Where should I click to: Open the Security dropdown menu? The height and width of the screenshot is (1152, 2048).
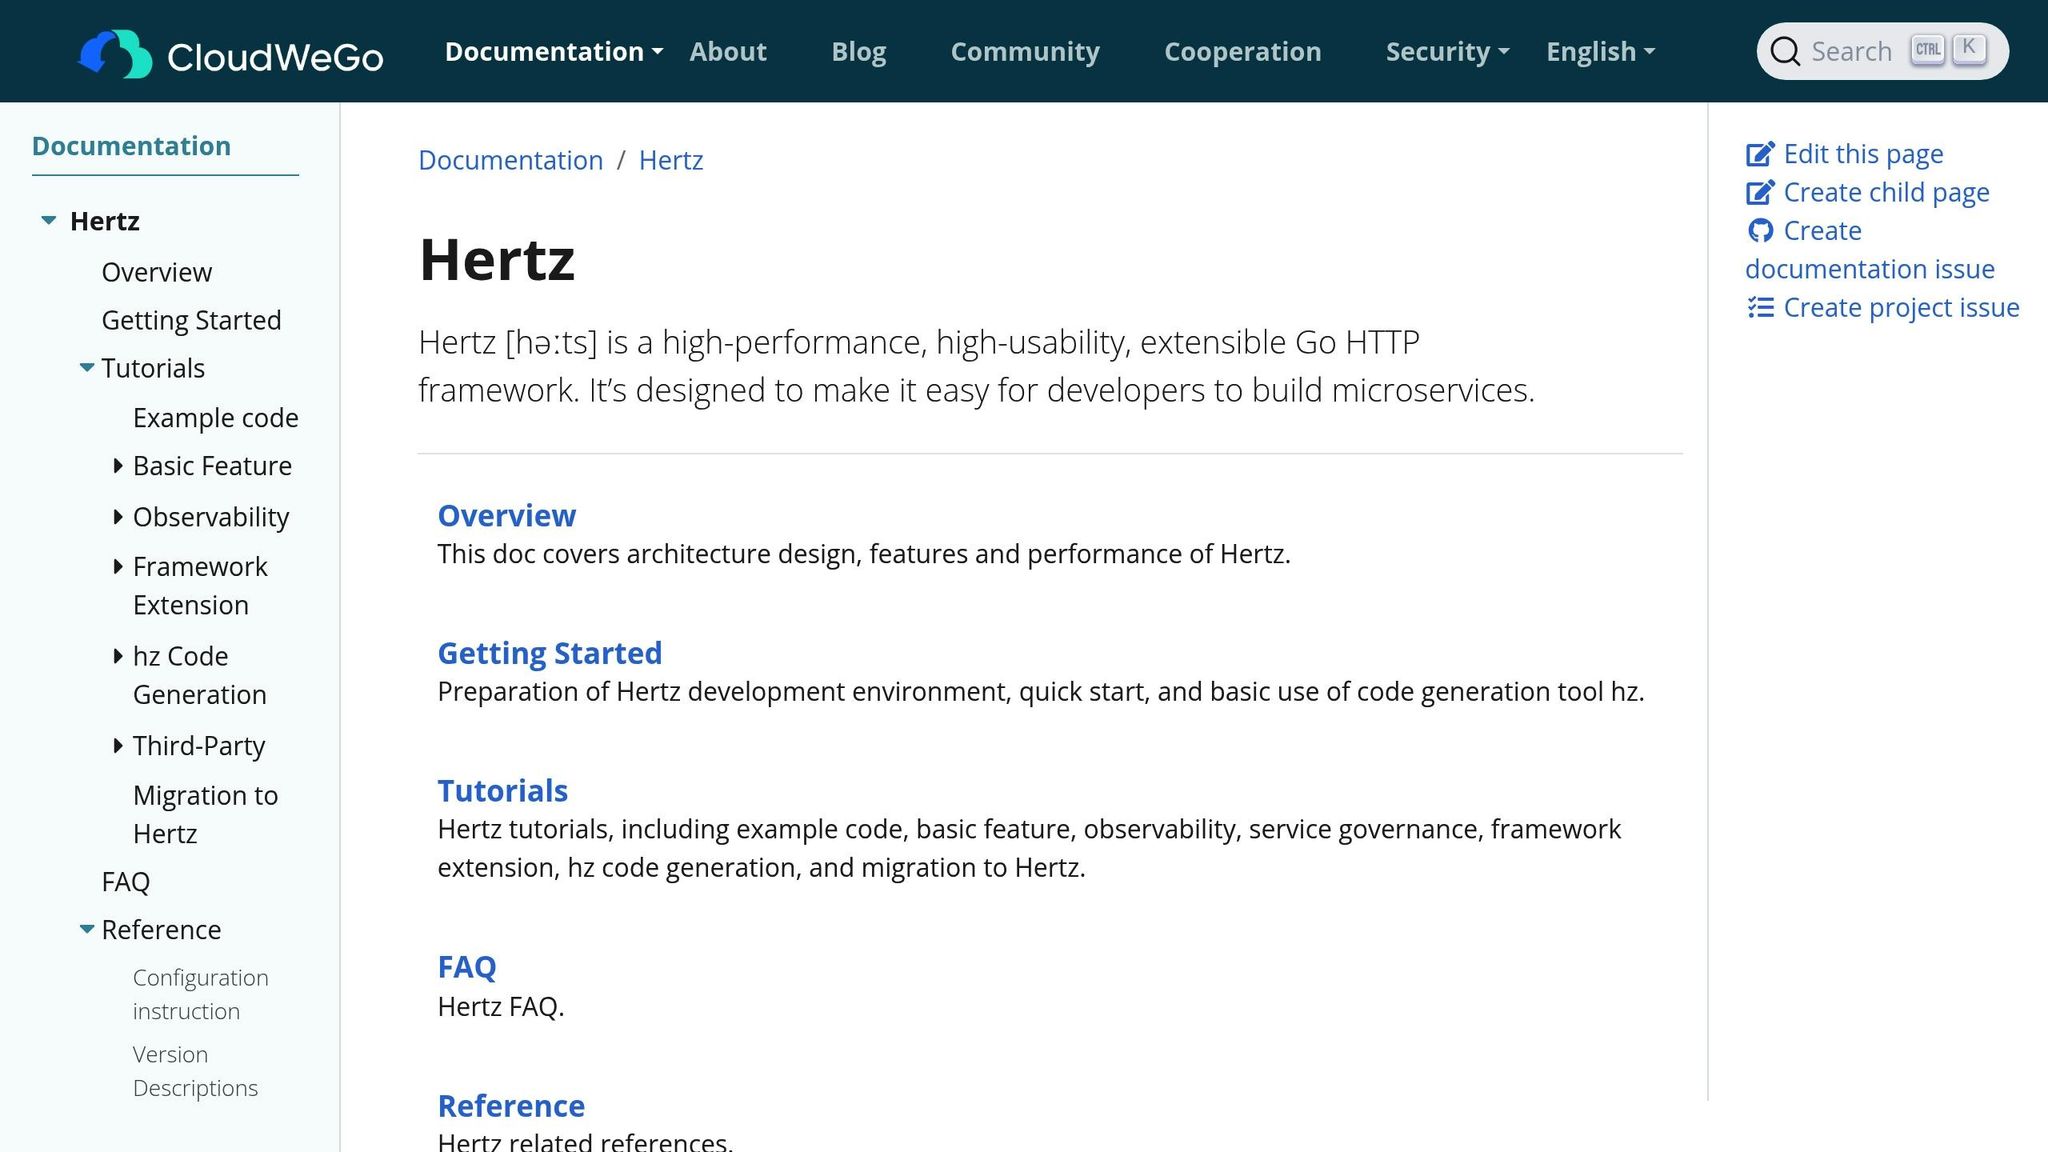1447,51
